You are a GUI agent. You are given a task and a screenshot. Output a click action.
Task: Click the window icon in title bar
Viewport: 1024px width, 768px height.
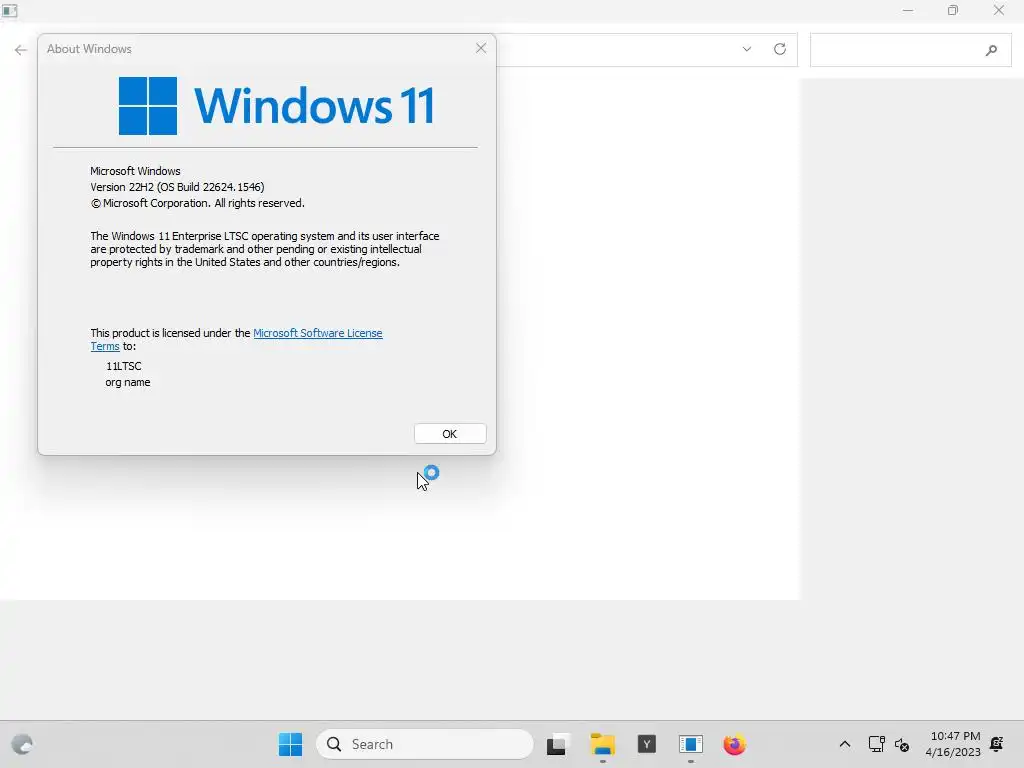[x=10, y=10]
